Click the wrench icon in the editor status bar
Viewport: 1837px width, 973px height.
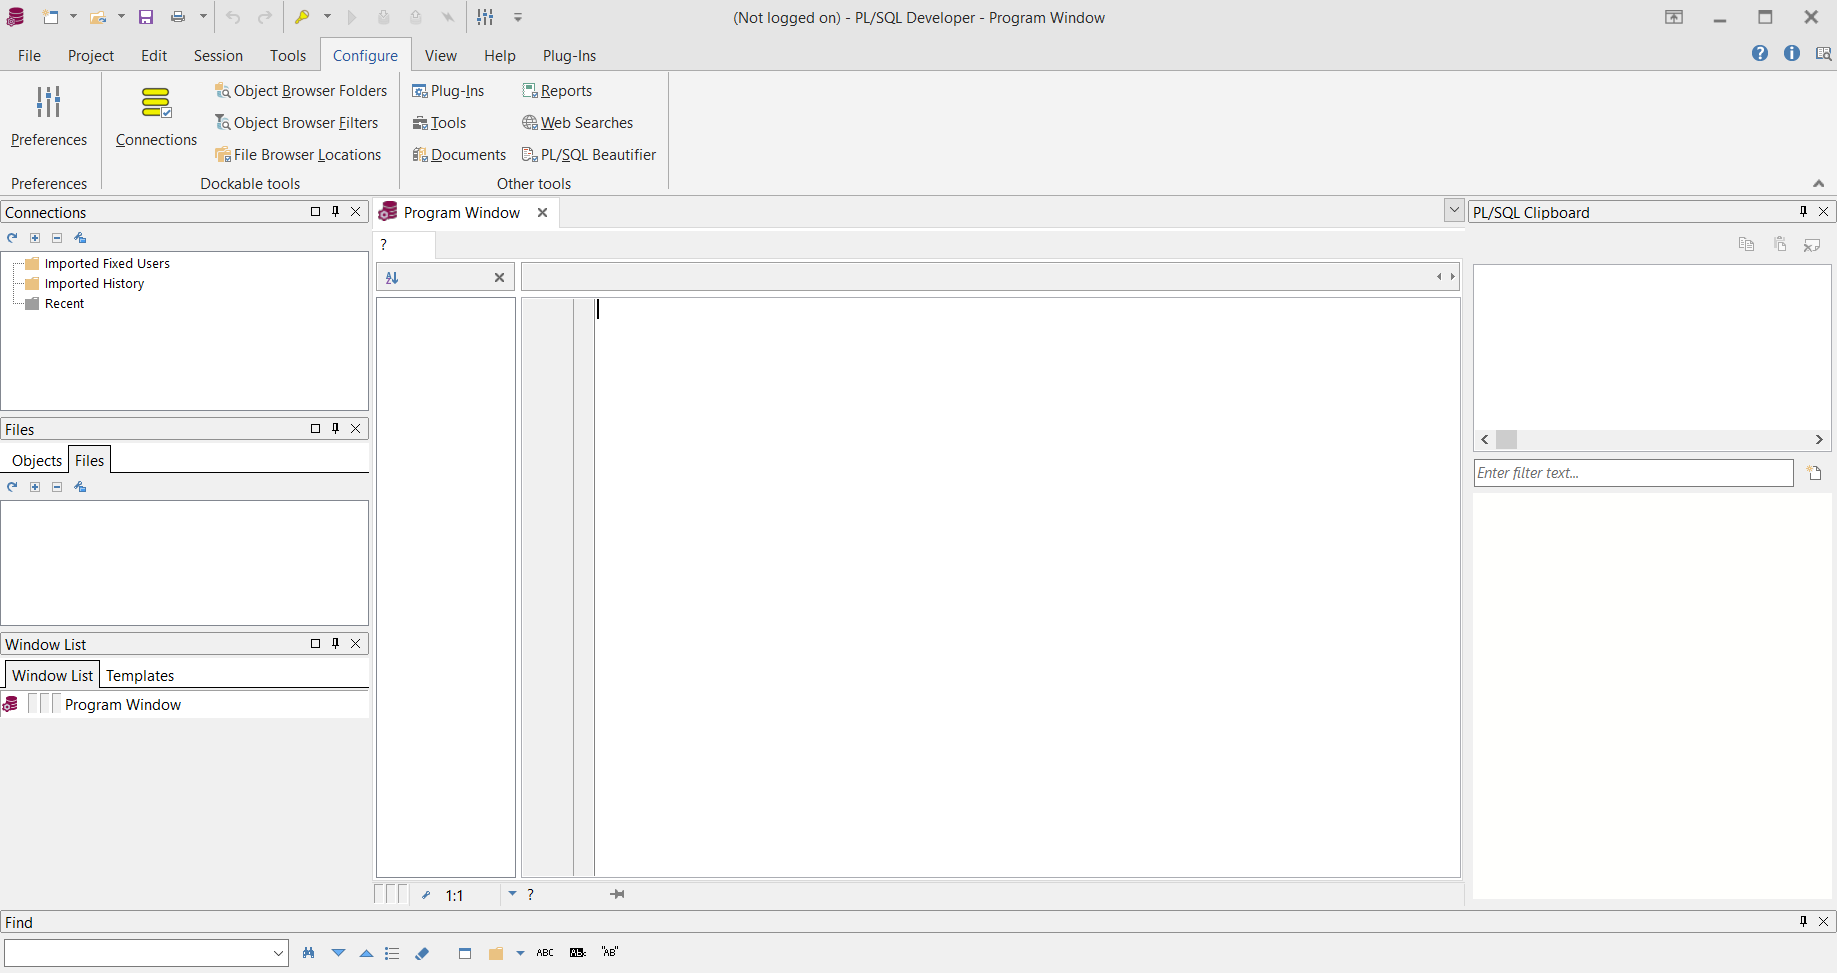[x=426, y=895]
